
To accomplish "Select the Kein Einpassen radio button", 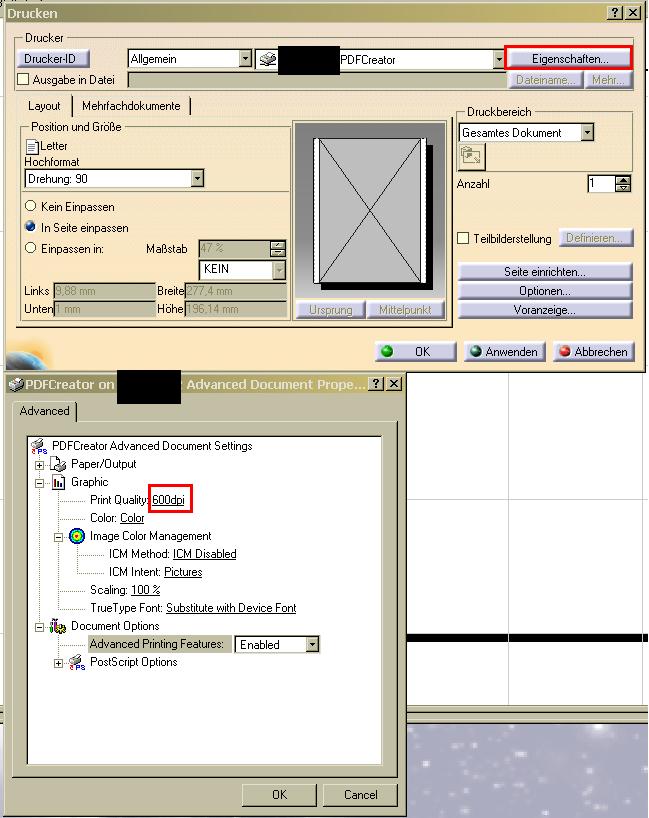I will [x=30, y=206].
